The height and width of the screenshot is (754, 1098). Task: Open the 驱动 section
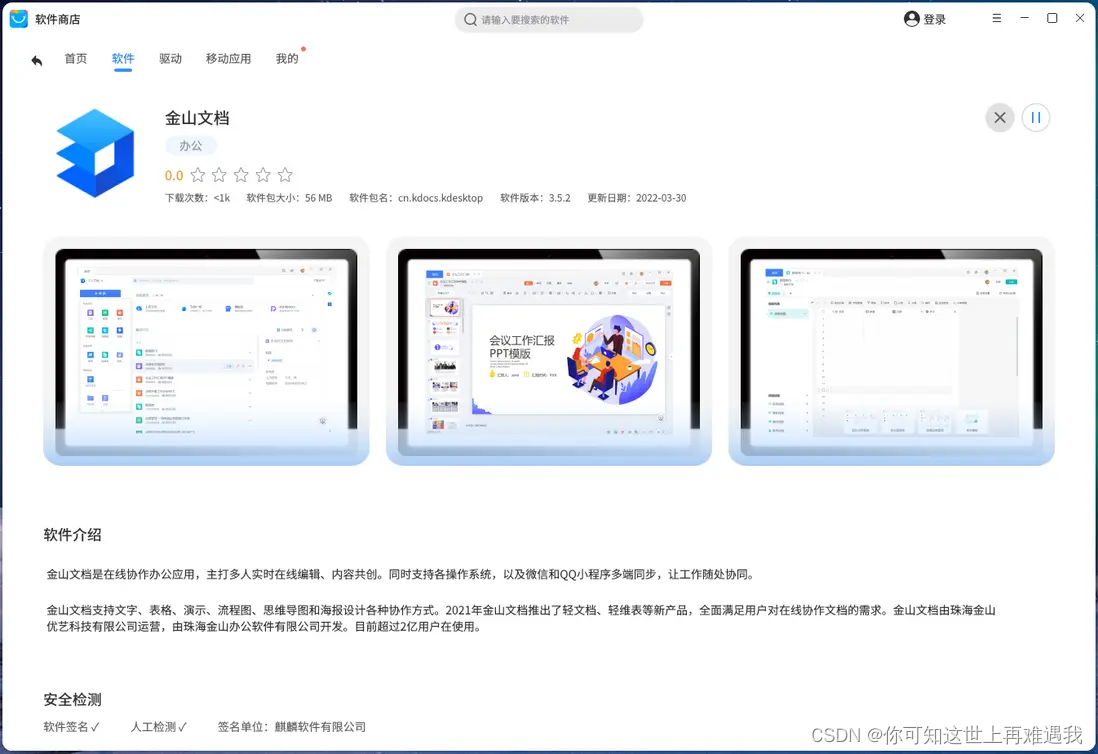[x=170, y=59]
